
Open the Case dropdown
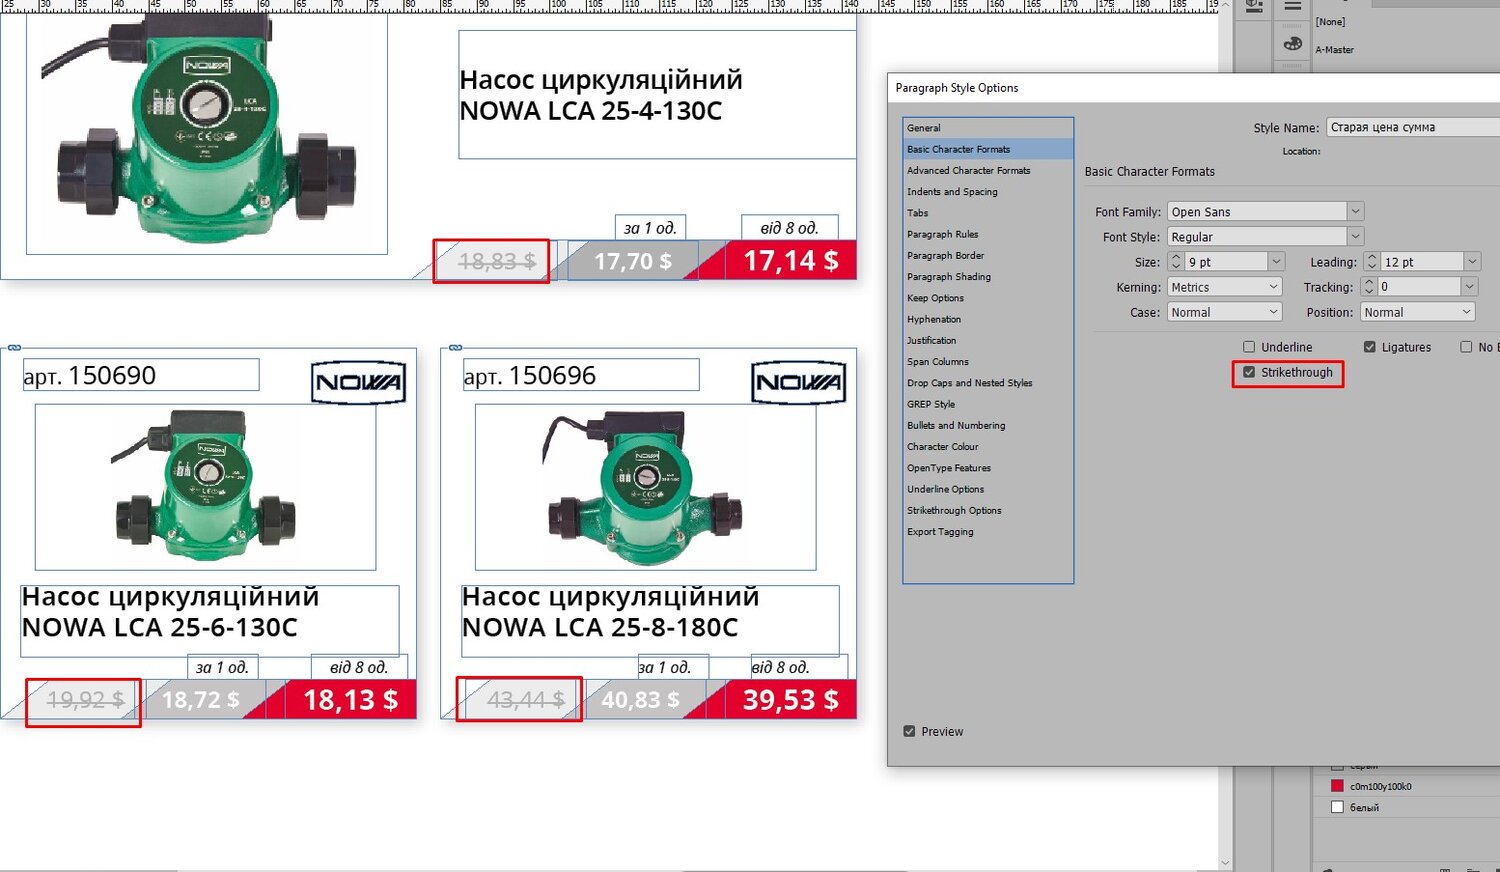pyautogui.click(x=1225, y=312)
